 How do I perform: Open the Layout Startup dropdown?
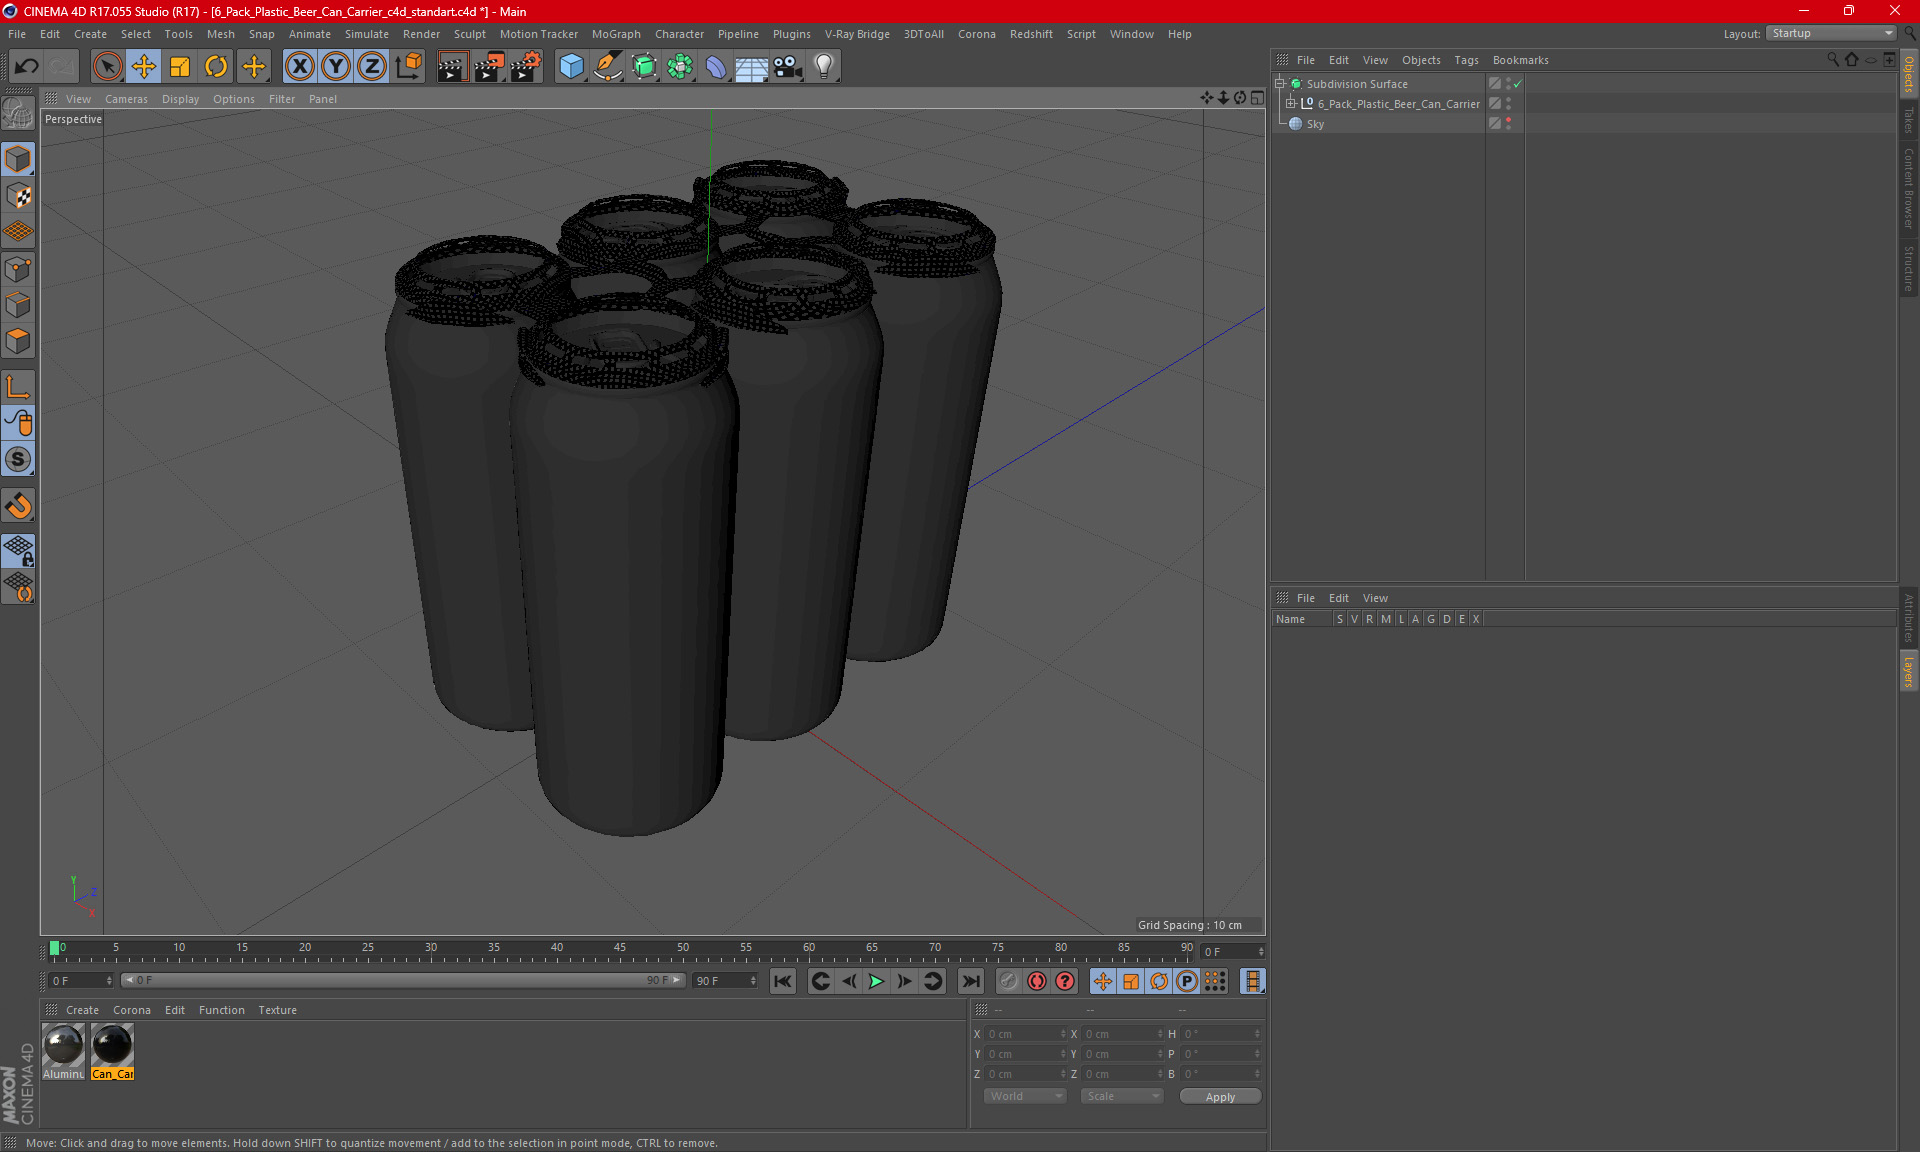[x=1831, y=33]
